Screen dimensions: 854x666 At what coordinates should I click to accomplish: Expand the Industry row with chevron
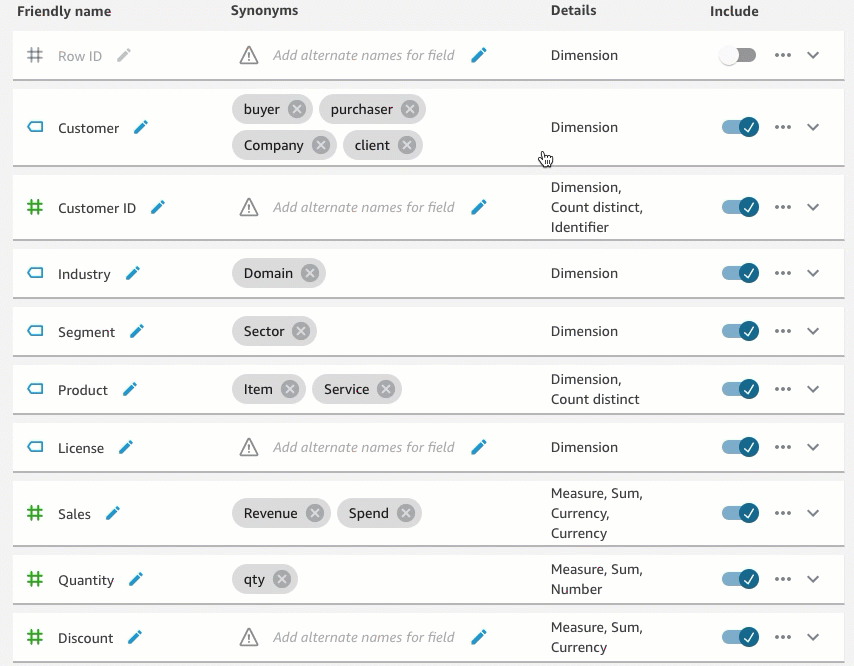(x=813, y=273)
